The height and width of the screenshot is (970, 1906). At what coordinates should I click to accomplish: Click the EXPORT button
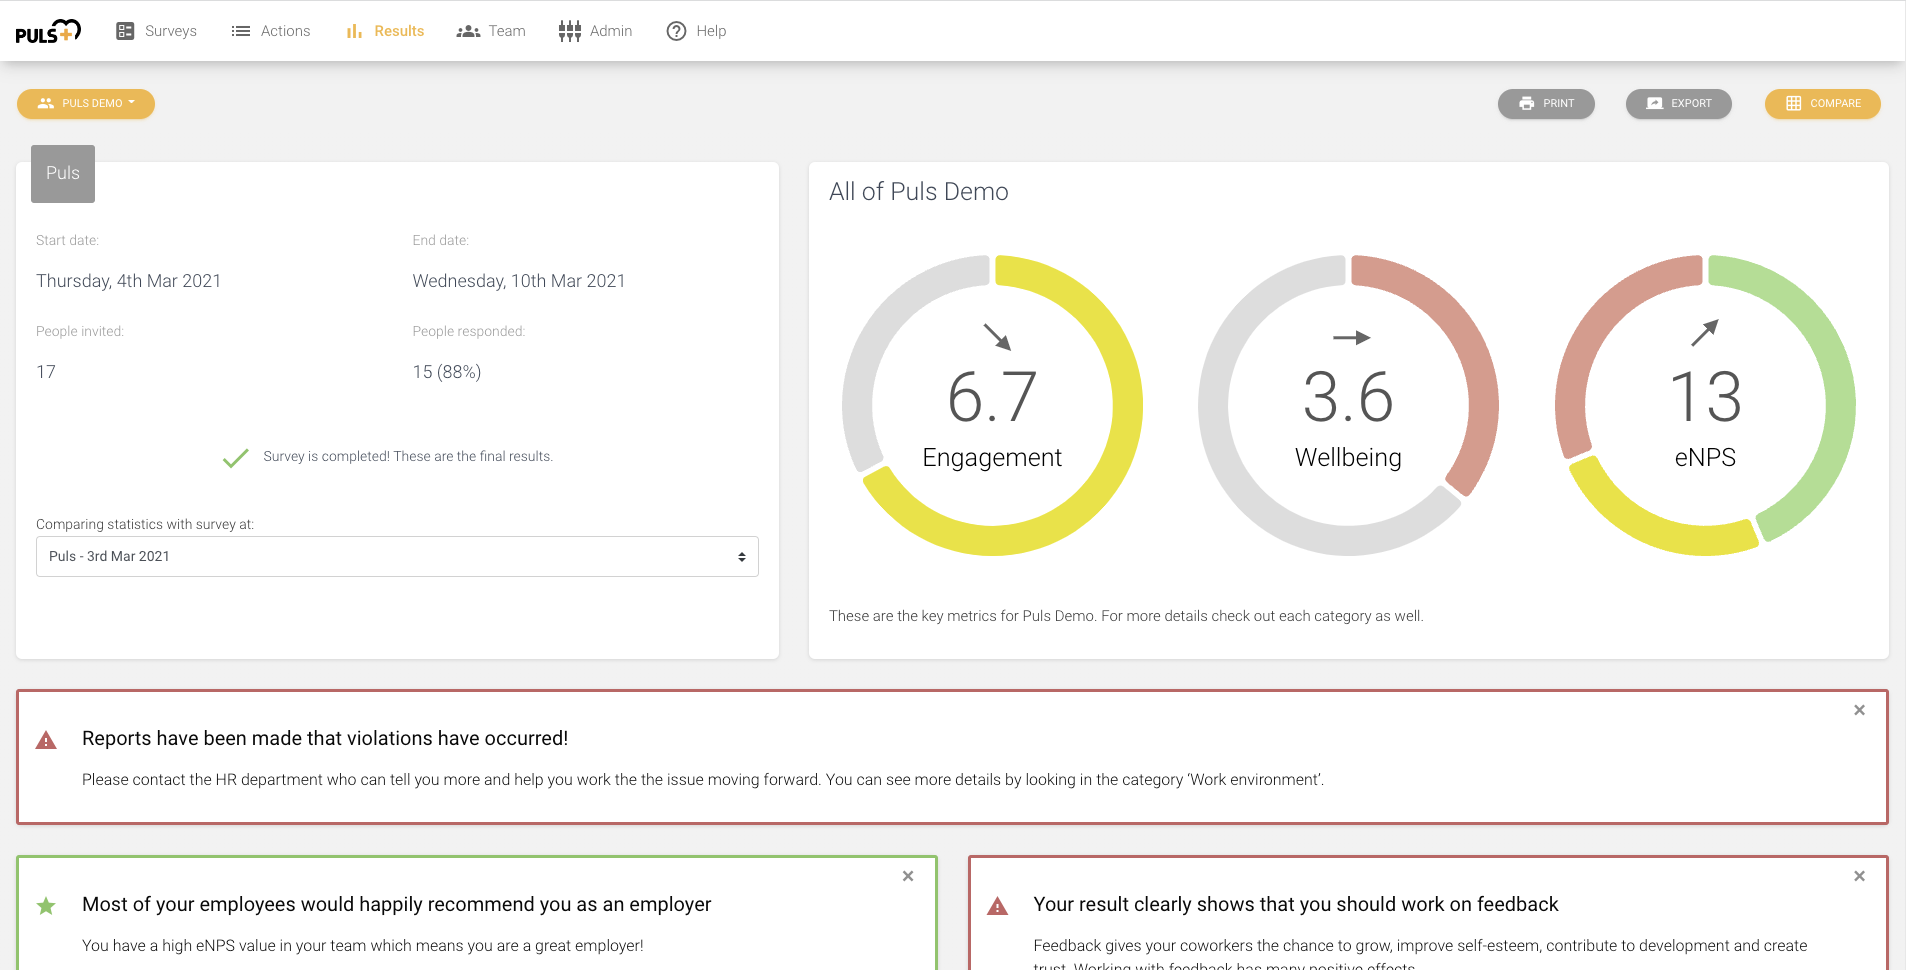tap(1679, 103)
